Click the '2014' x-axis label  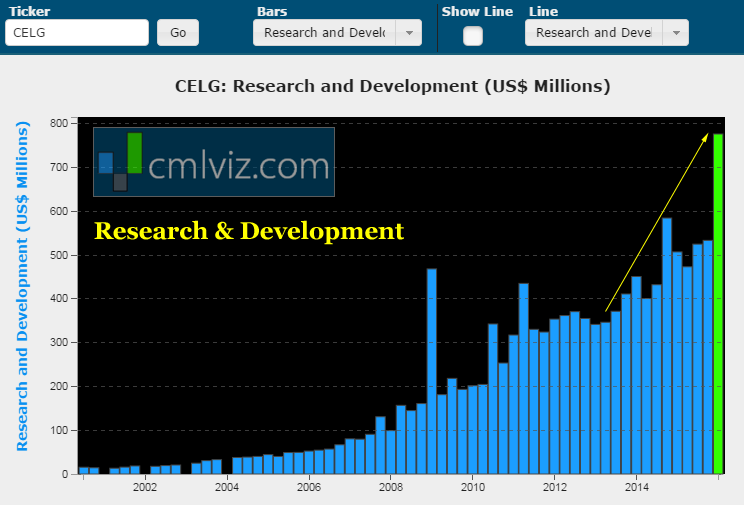pos(636,487)
